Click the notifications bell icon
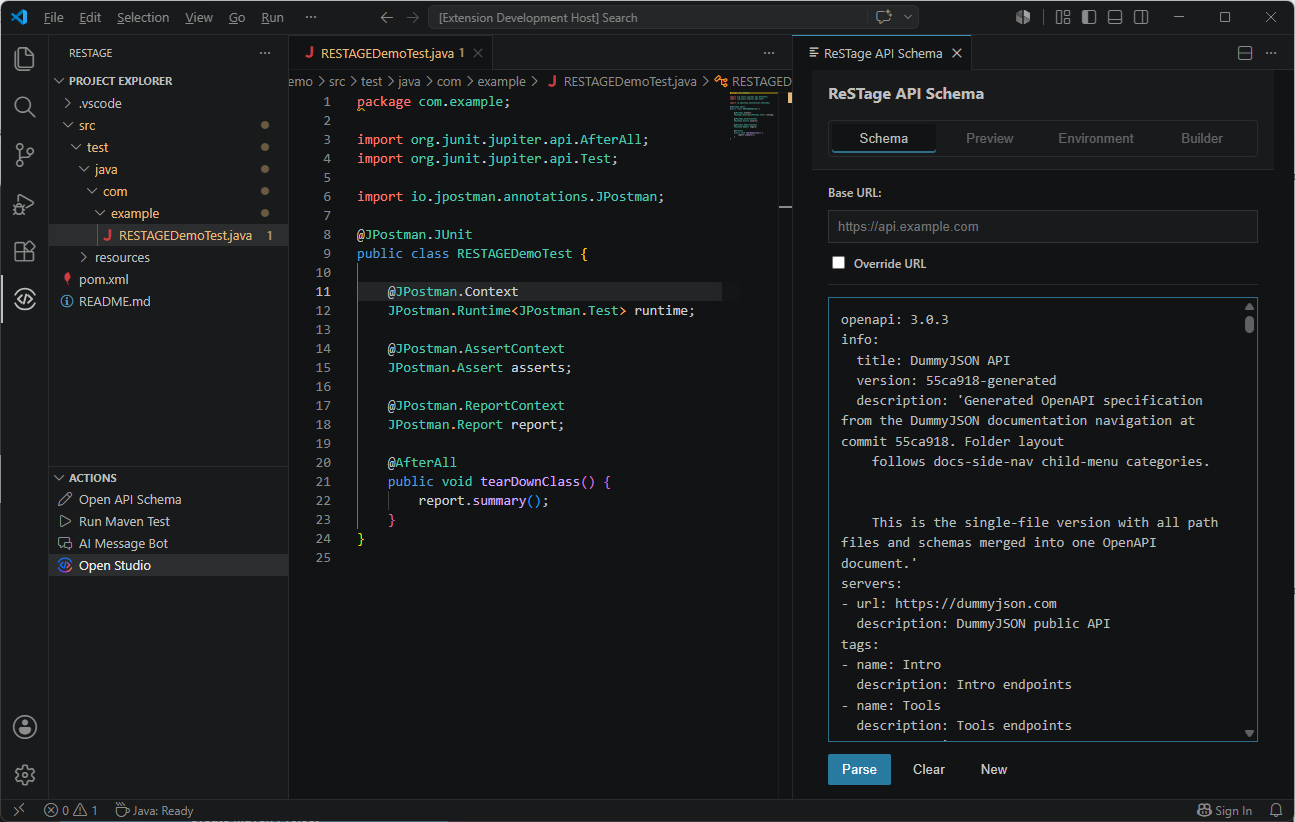1295x822 pixels. [x=1276, y=810]
